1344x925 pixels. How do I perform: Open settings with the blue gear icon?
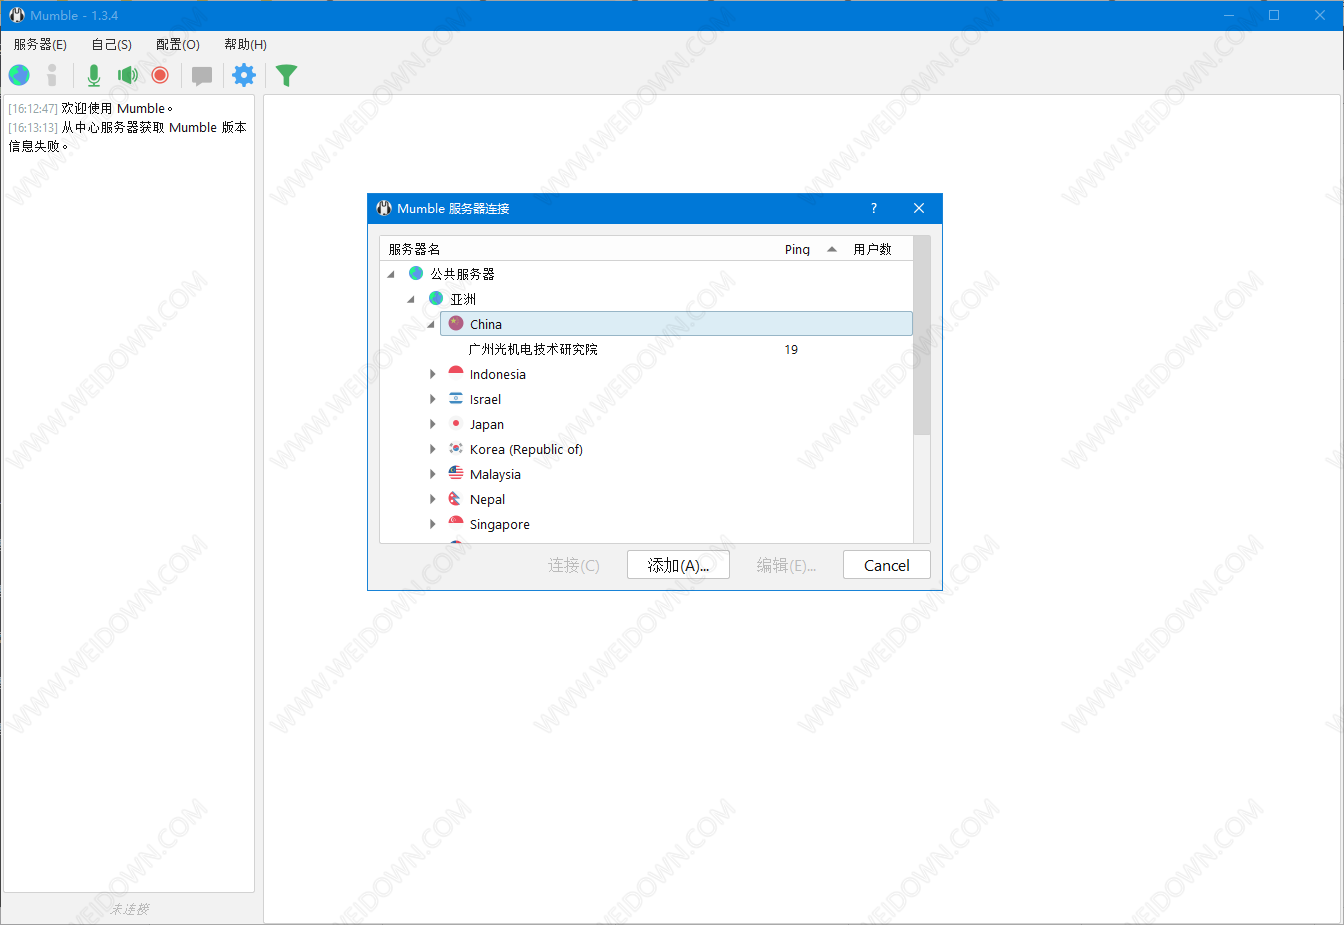point(244,75)
